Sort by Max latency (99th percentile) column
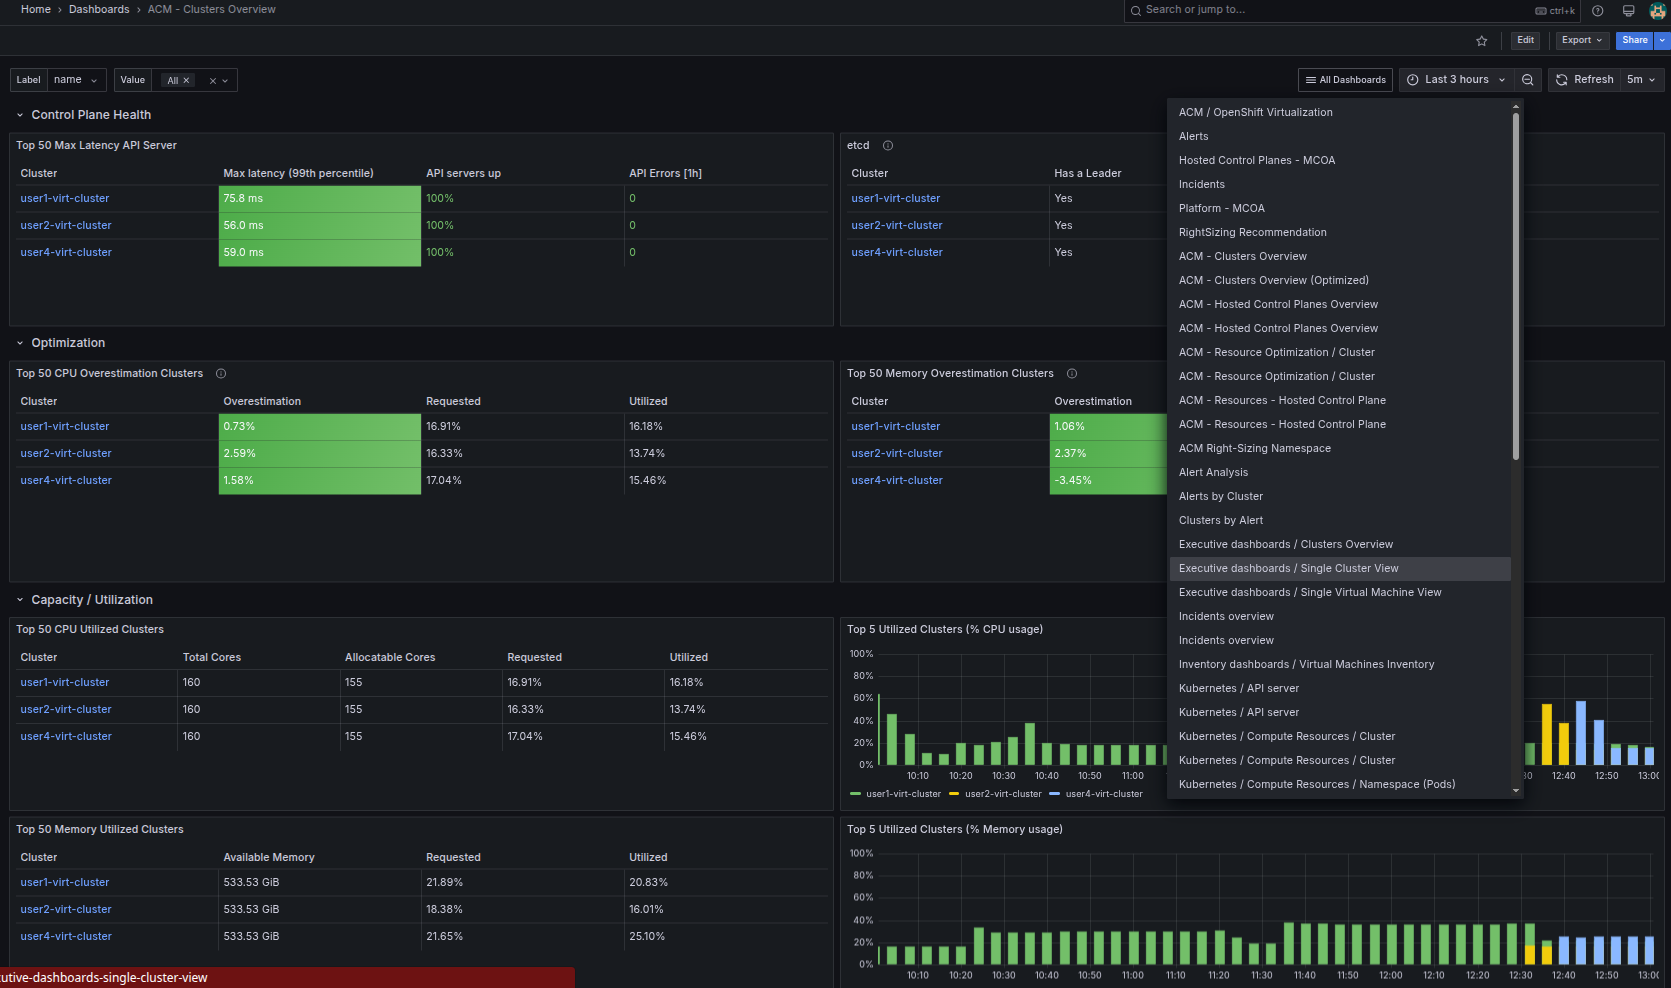This screenshot has width=1671, height=988. pos(298,174)
